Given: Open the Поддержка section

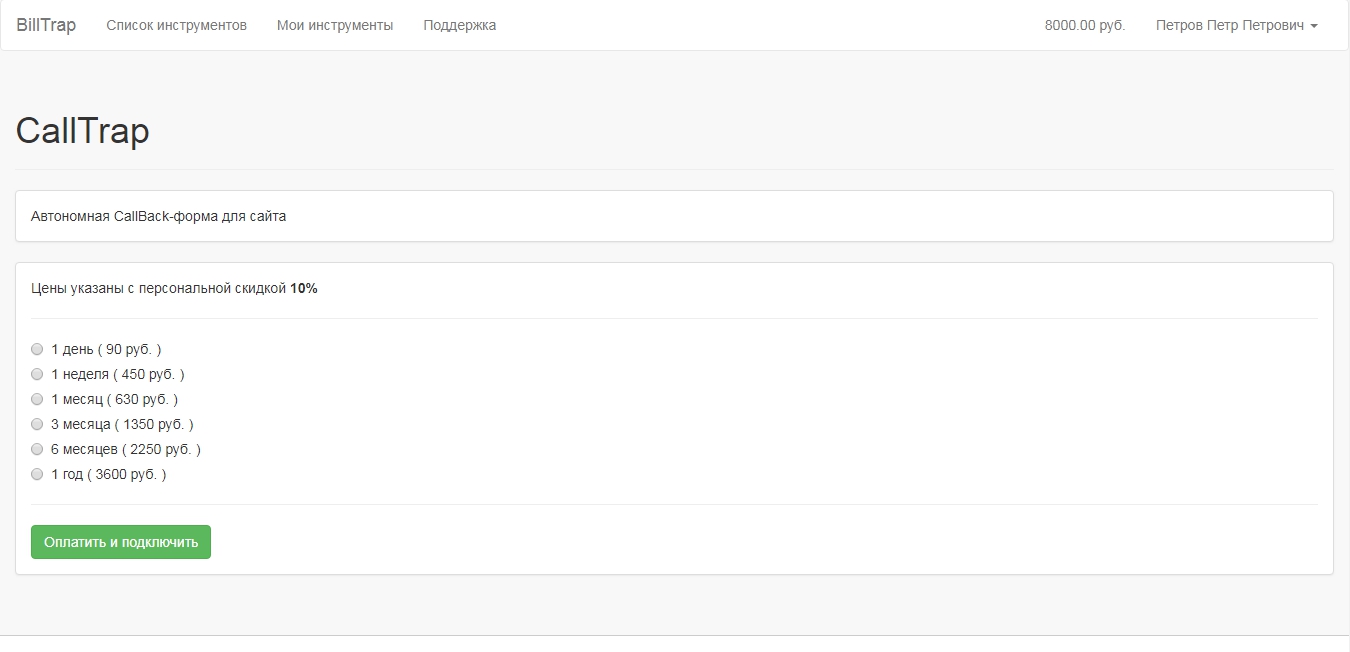Looking at the screenshot, I should [459, 25].
